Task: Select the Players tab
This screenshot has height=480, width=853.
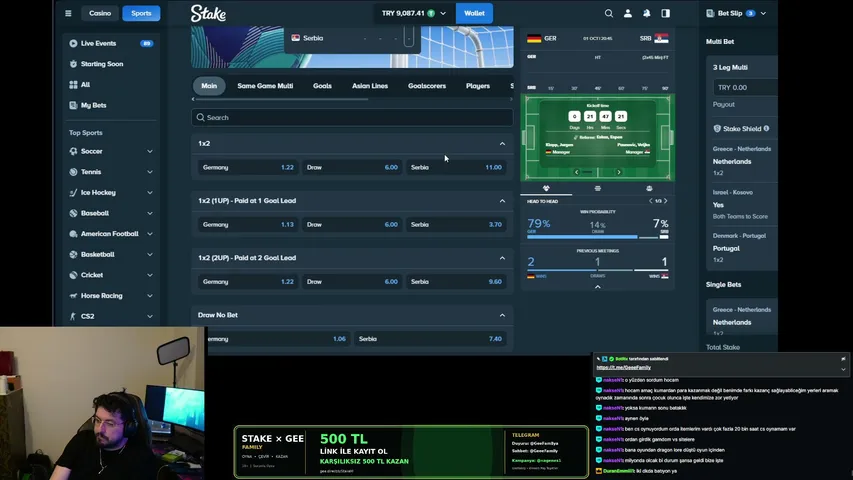Action: coord(478,86)
